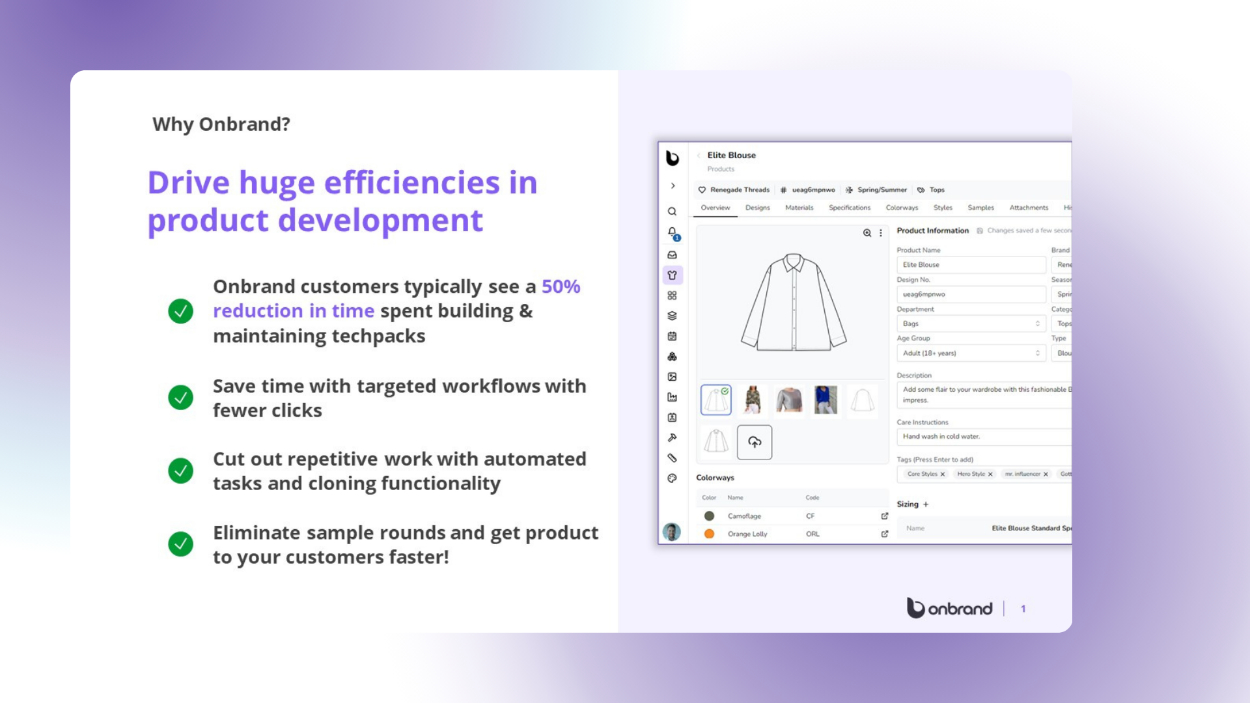
Task: Open the color palette icon in sidebar
Action: [x=672, y=478]
